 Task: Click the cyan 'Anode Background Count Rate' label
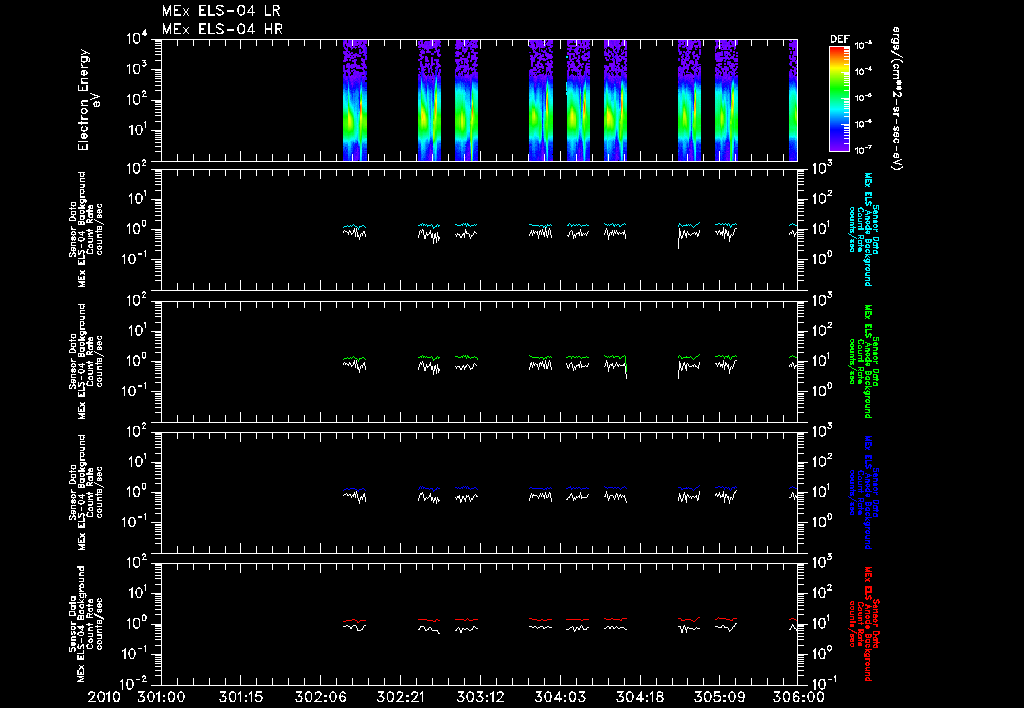862,229
